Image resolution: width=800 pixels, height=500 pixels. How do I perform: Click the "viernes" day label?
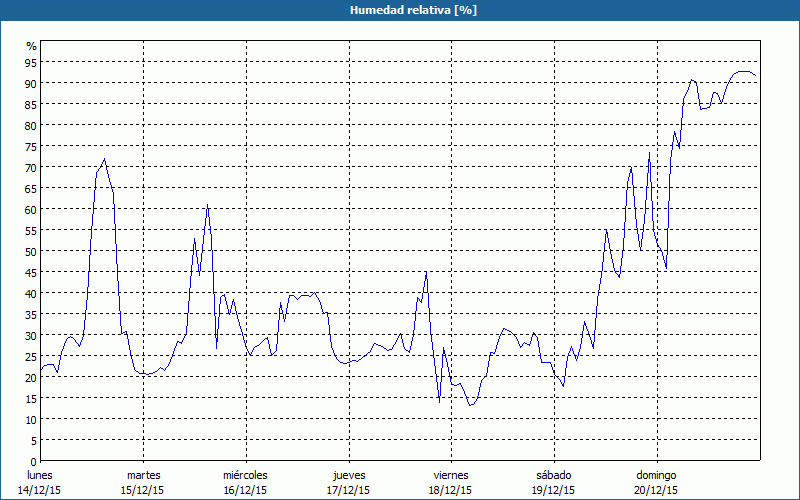[451, 475]
